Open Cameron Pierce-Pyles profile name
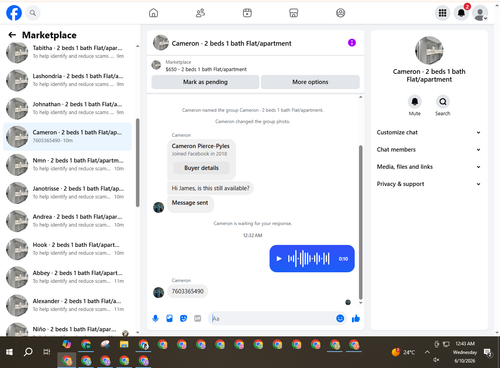 click(201, 146)
